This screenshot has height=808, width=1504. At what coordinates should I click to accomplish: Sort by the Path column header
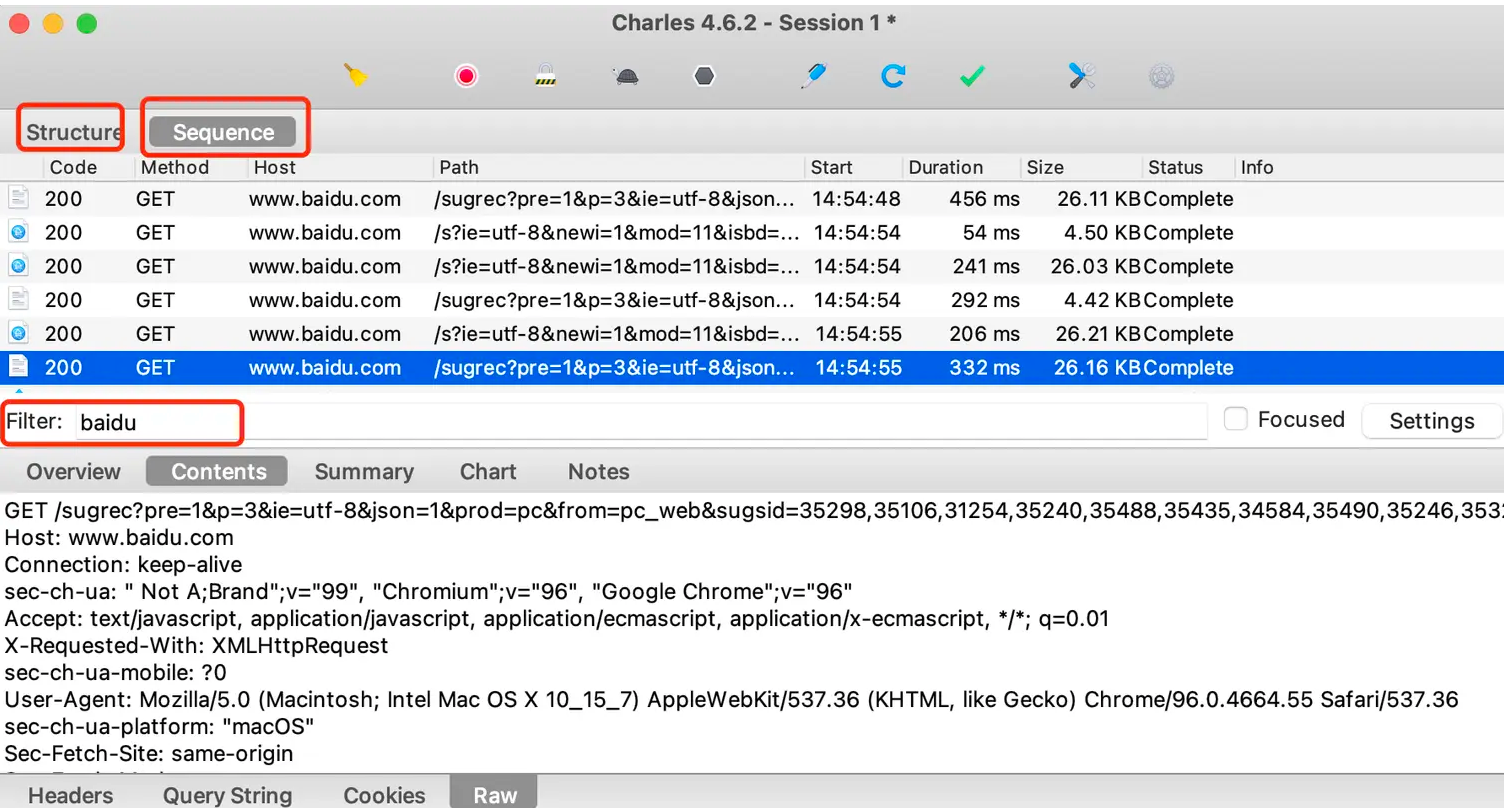pos(459,167)
